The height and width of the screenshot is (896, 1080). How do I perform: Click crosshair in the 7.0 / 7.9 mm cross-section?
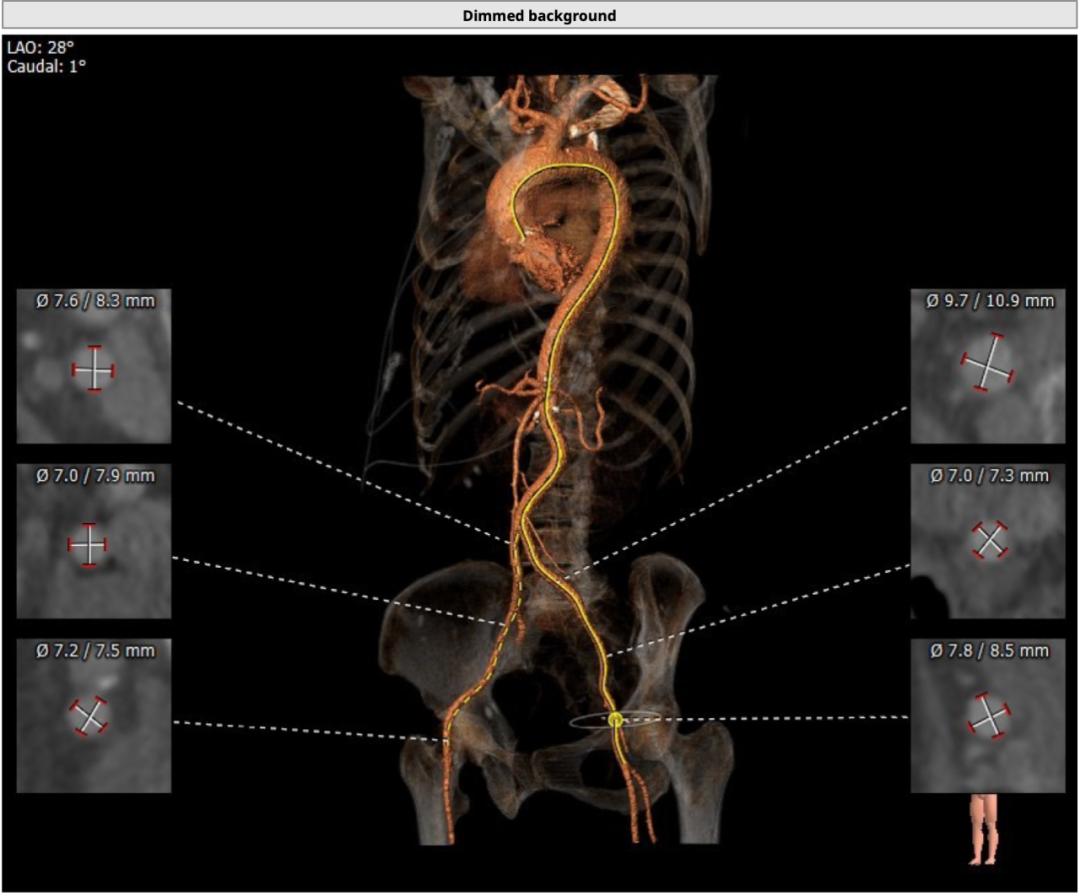pos(88,545)
